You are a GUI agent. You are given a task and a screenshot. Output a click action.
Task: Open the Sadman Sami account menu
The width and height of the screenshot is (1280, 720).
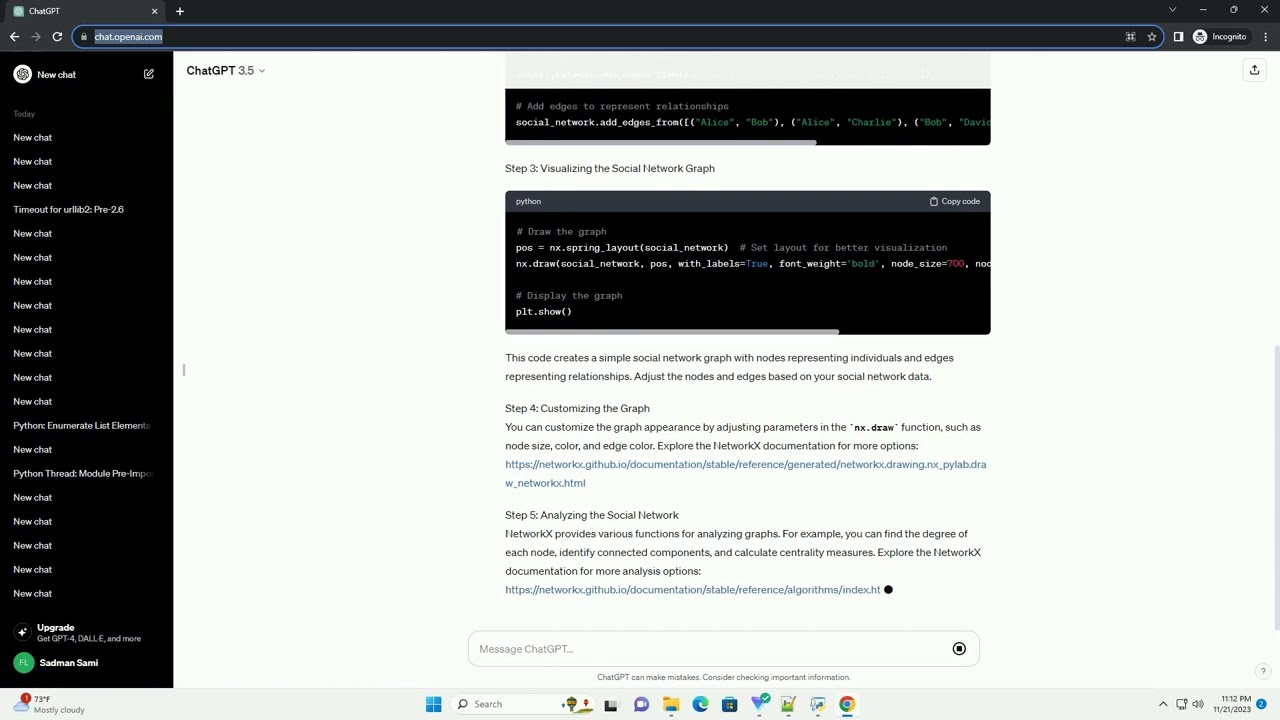(86, 663)
